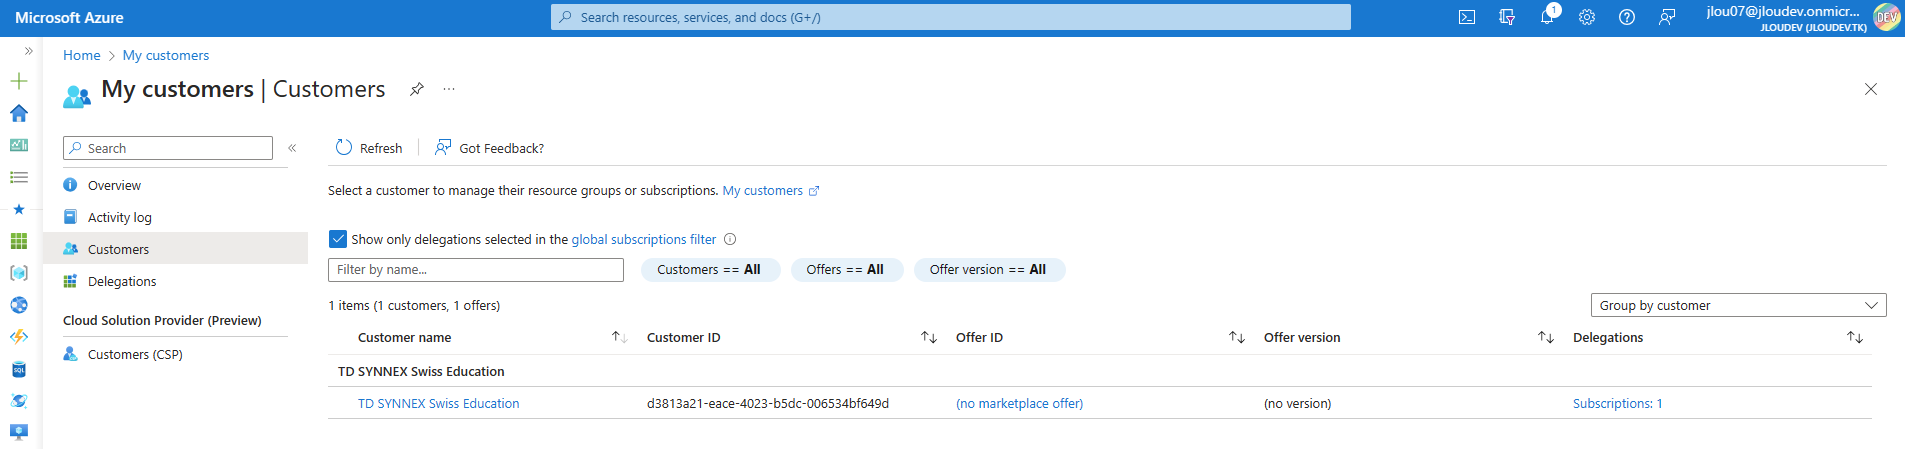Open the notifications bell

pos(1547,17)
